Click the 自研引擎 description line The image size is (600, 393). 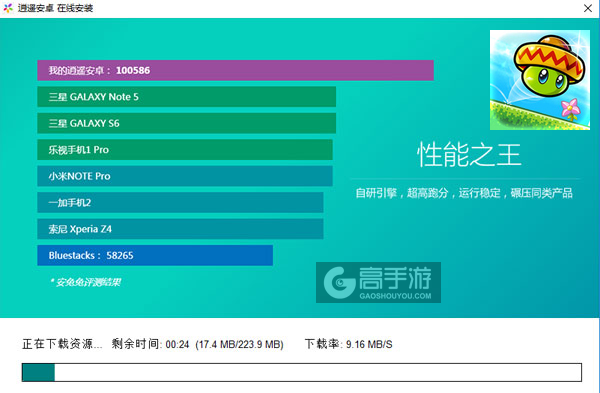click(x=464, y=193)
